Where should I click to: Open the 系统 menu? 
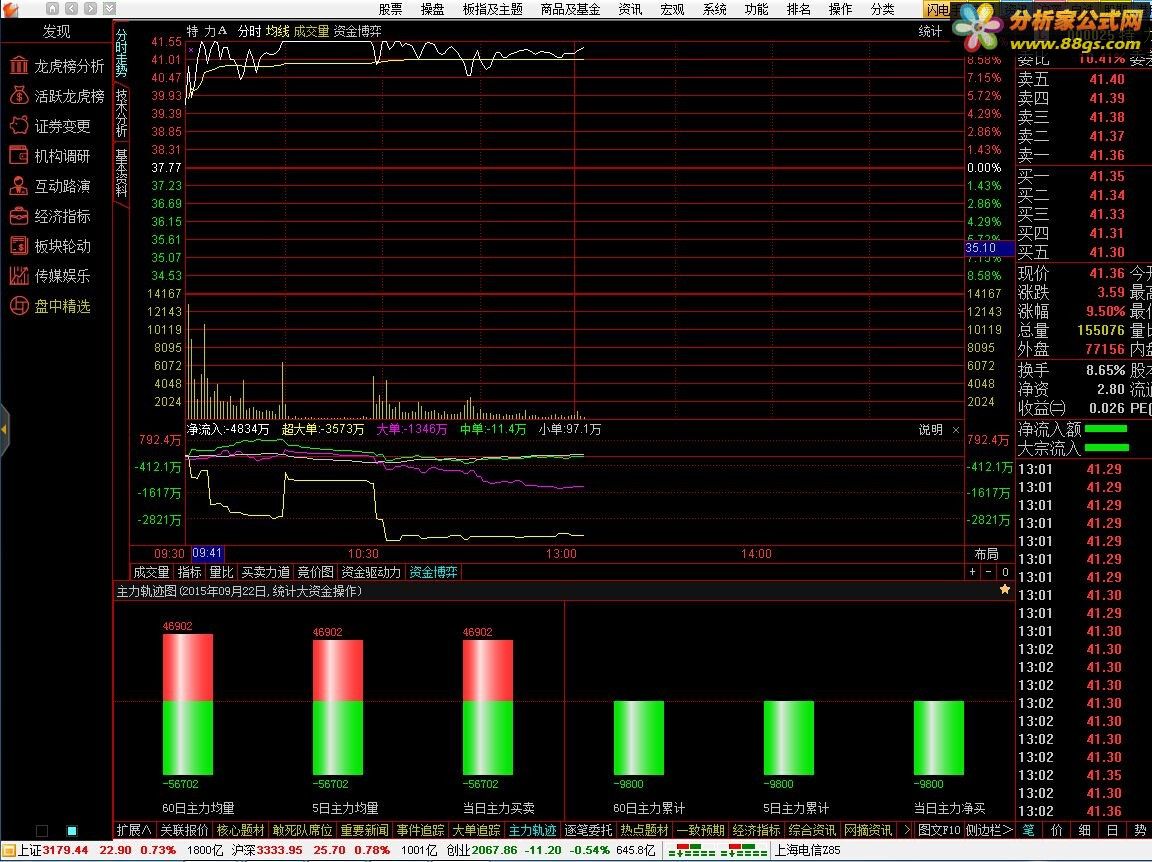[x=715, y=9]
